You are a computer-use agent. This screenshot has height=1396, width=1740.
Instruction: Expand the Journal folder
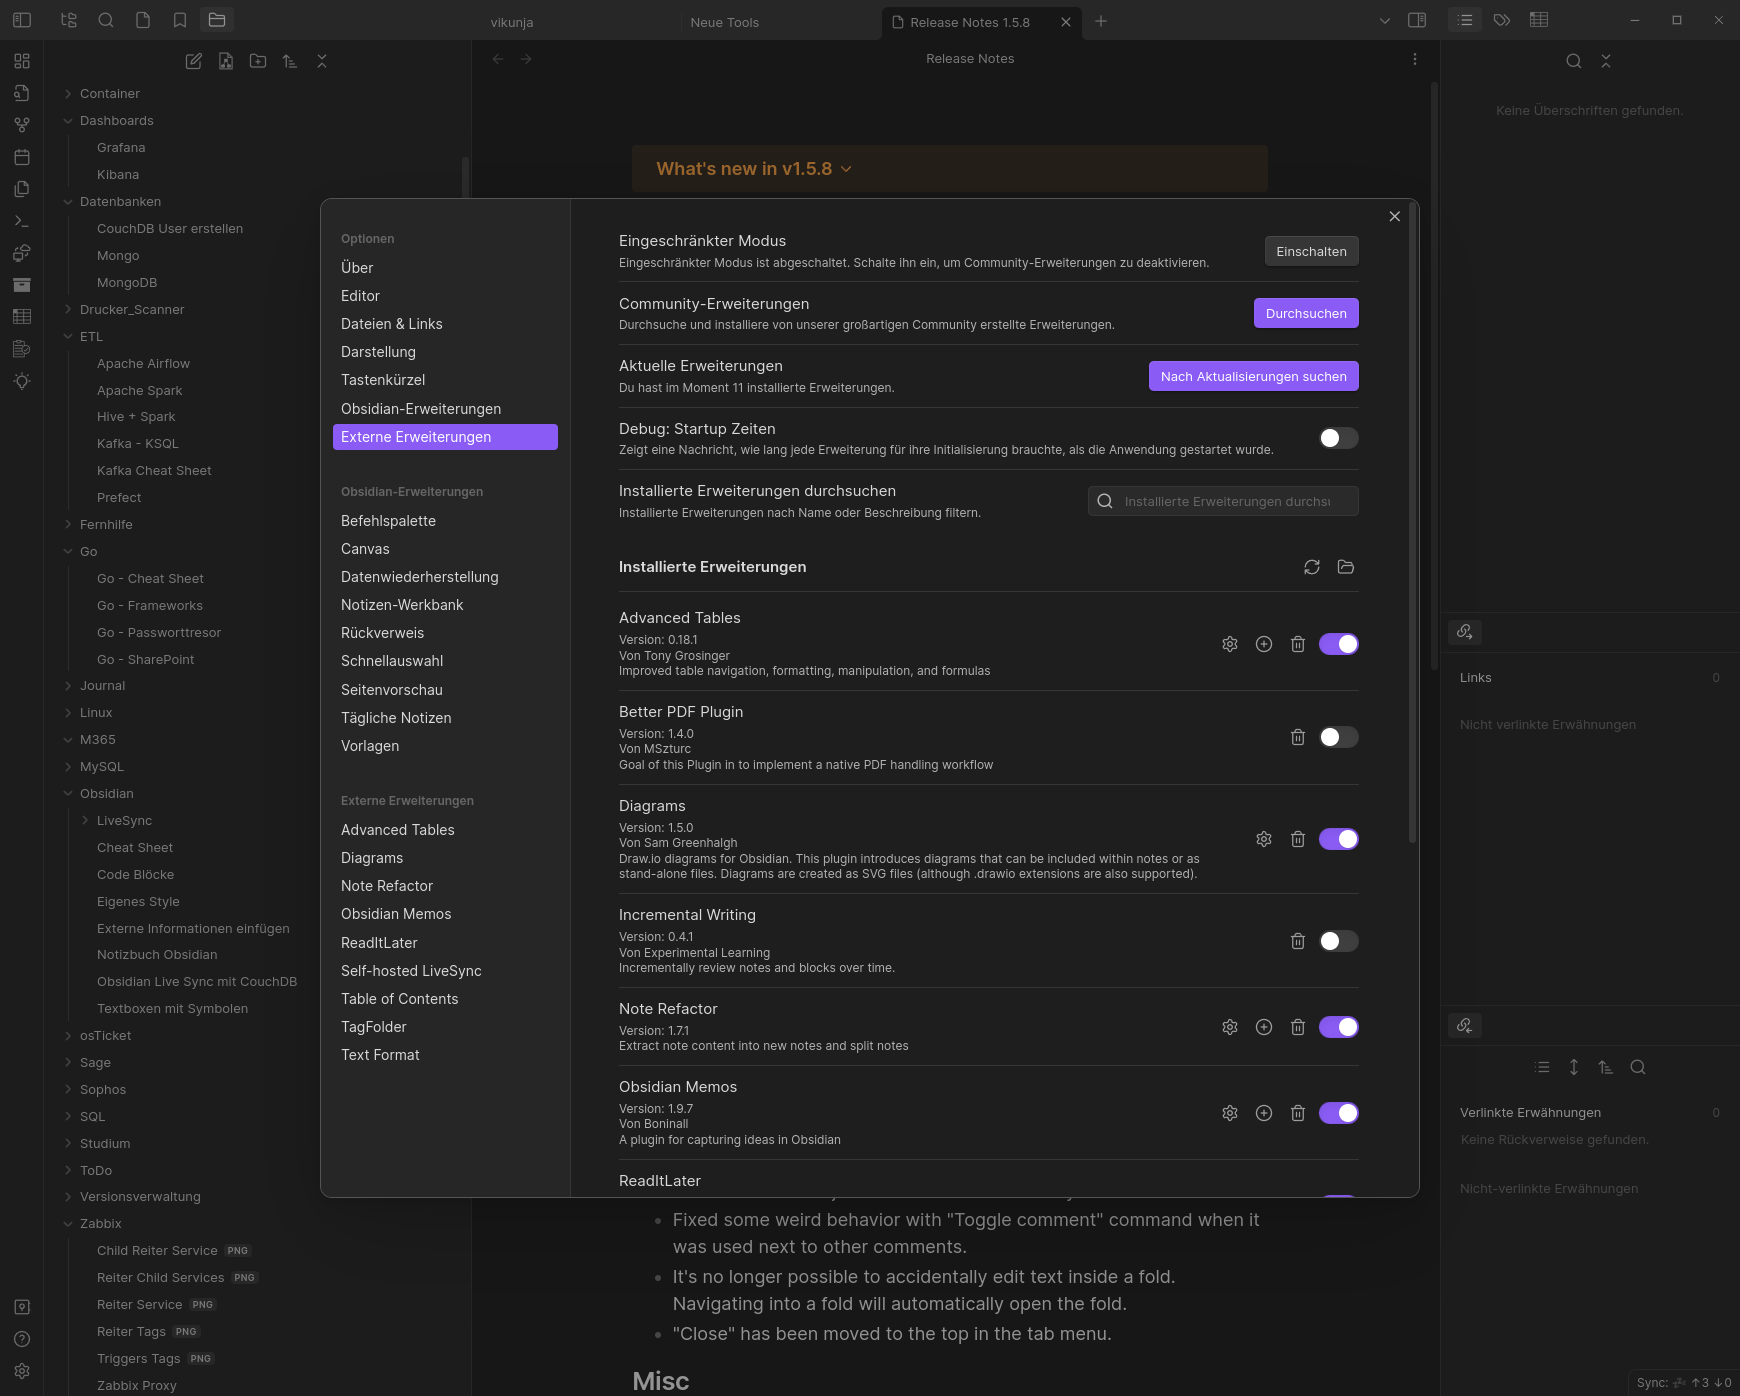click(68, 686)
